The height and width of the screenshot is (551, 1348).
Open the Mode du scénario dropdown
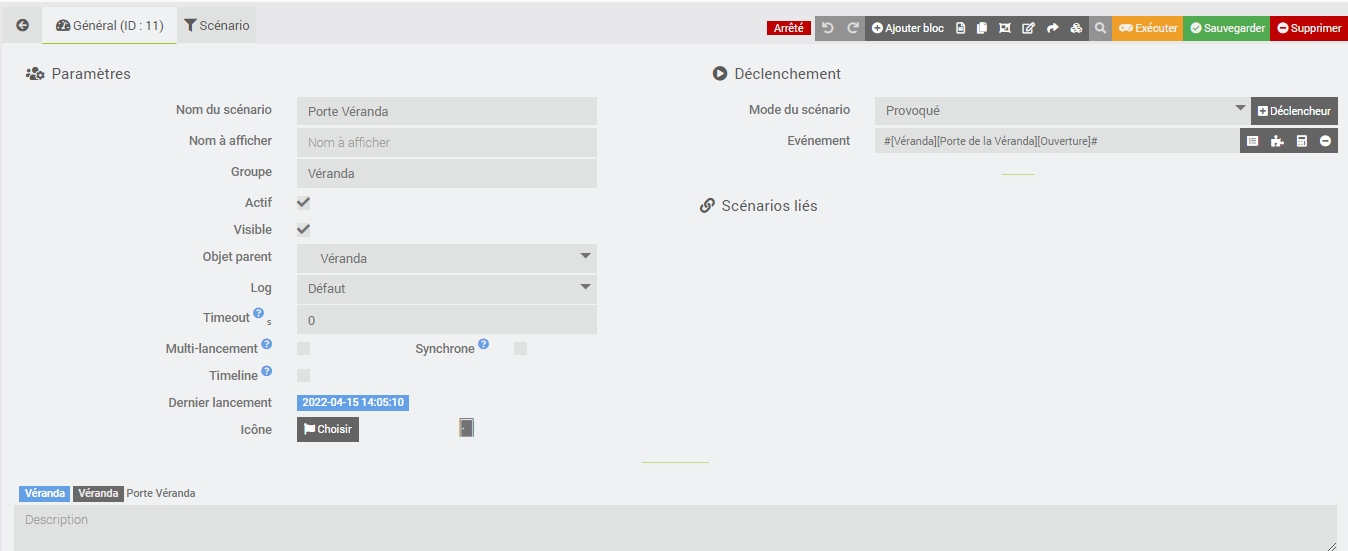[1062, 110]
